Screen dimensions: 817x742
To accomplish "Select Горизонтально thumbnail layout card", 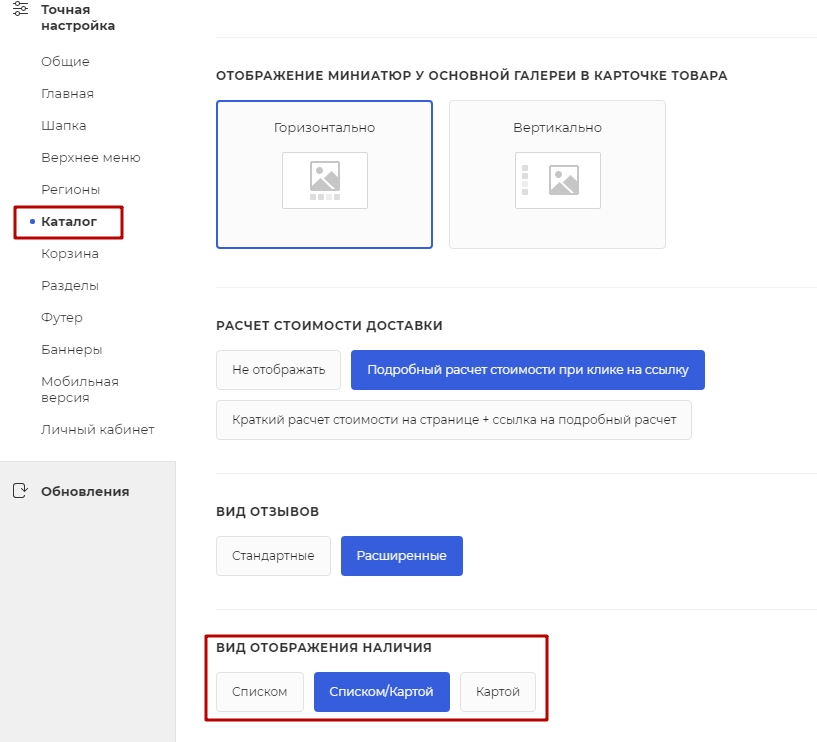I will point(324,175).
